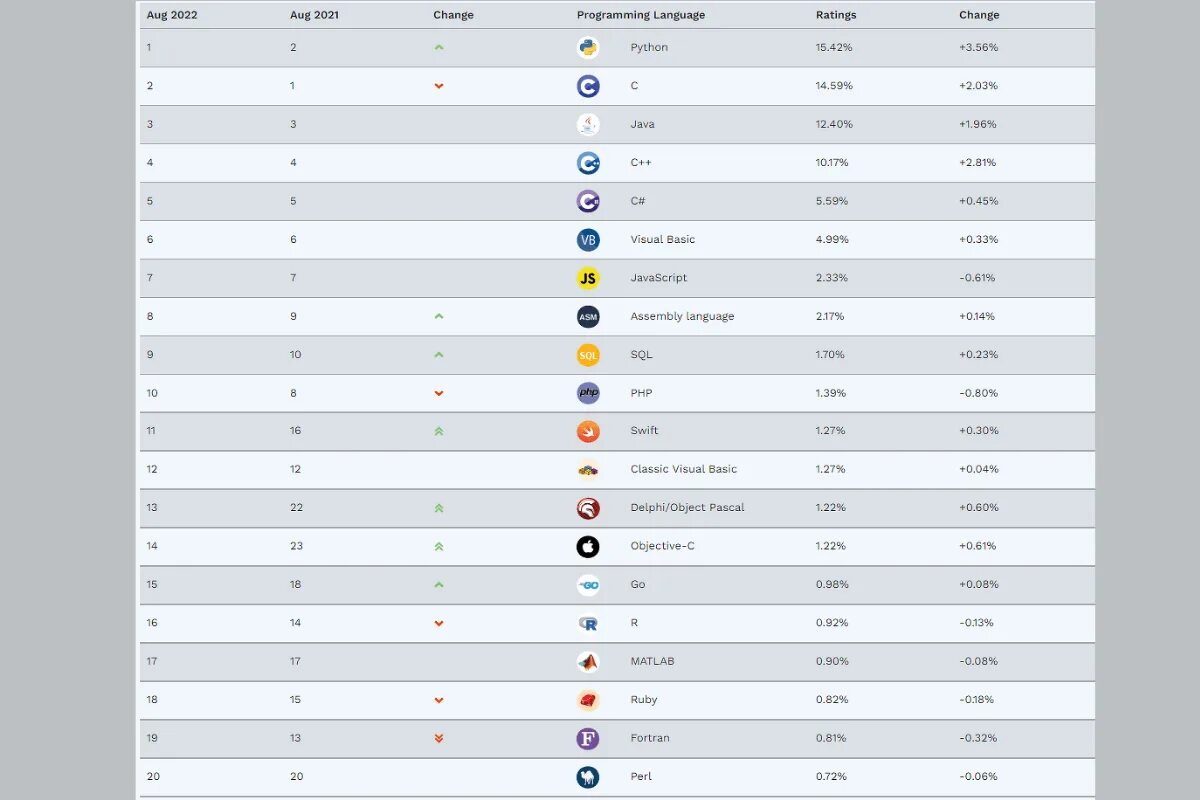1200x800 pixels.
Task: Click the MATLAB language name
Action: tap(652, 661)
